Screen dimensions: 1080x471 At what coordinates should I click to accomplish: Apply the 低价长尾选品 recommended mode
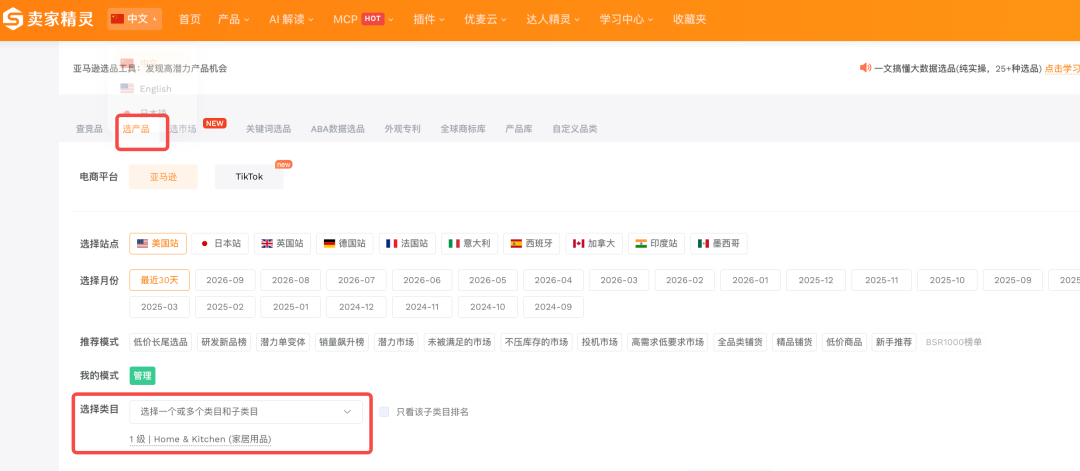click(x=160, y=342)
